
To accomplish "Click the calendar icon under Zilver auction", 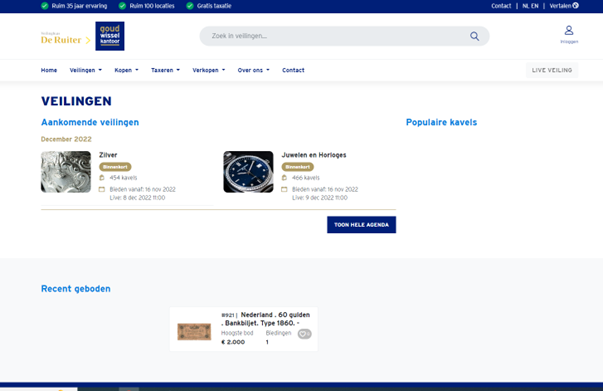I will point(102,189).
